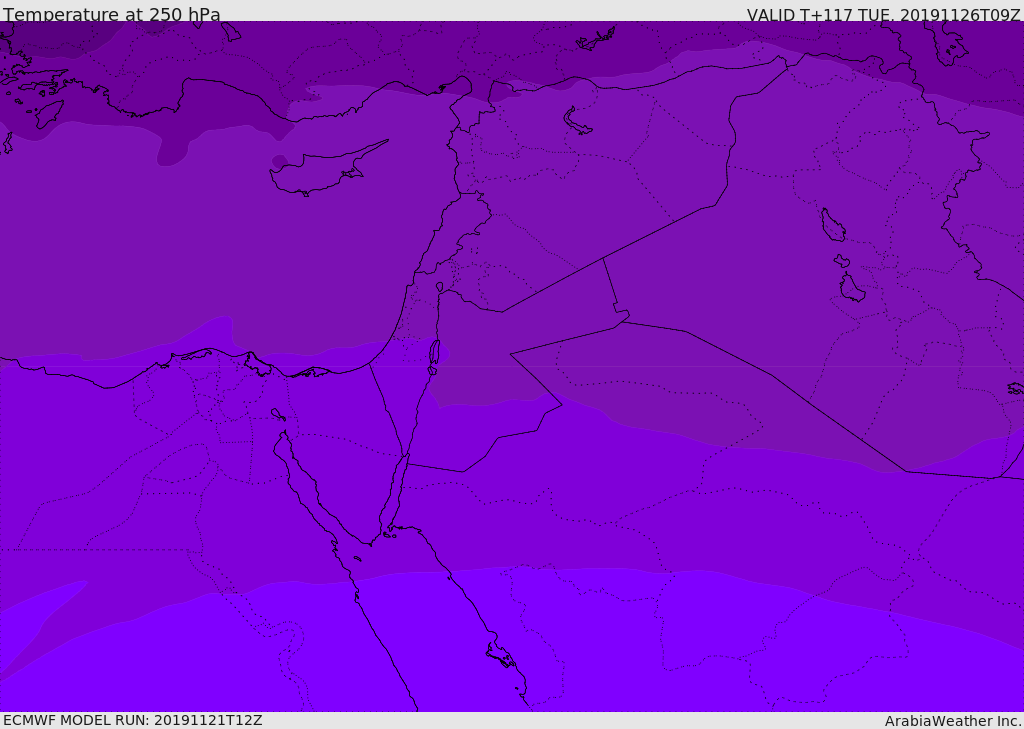Click the 'VALID T+117 TUE. 20191126T09Z' timestamp
Image resolution: width=1024 pixels, height=729 pixels.
[x=884, y=14]
